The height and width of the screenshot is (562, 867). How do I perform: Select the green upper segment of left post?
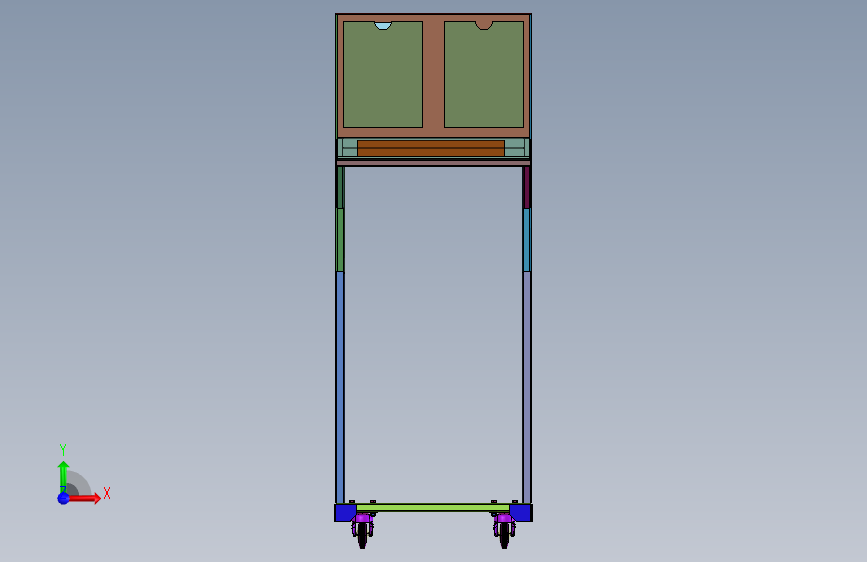pyautogui.click(x=340, y=240)
